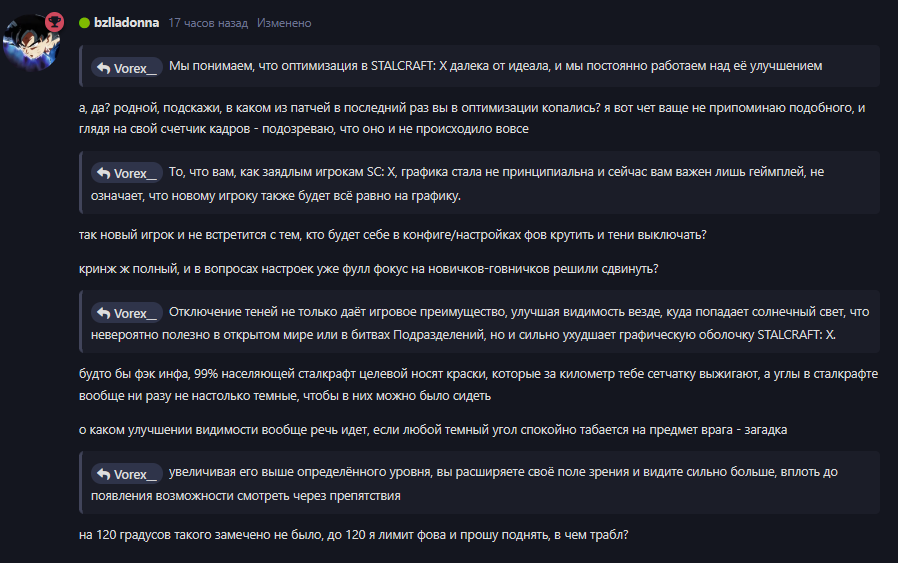Click quote block about Отключение теней
The image size is (898, 563).
click(479, 322)
